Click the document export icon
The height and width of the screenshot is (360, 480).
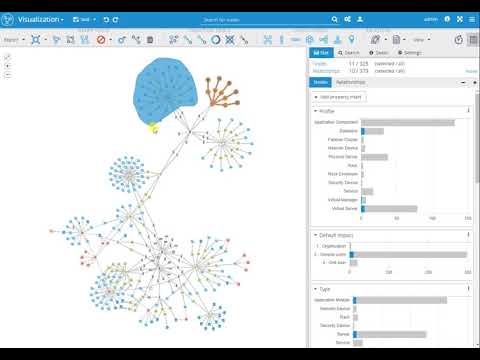(396, 40)
